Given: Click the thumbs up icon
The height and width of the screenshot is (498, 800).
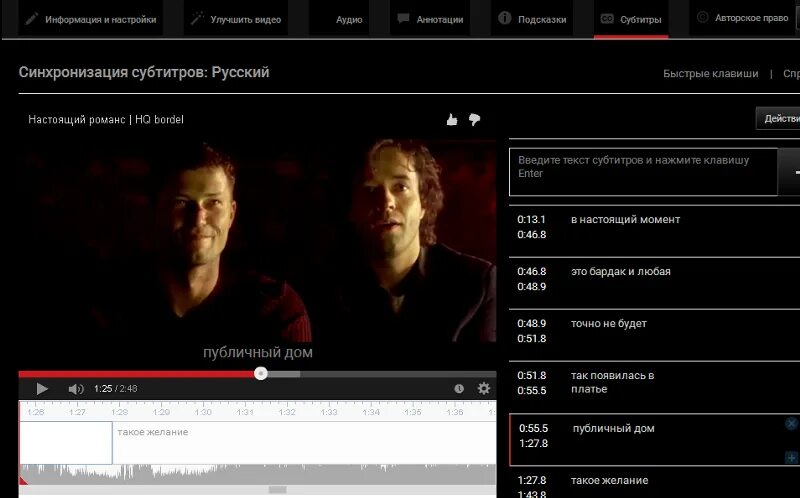Looking at the screenshot, I should 452,120.
